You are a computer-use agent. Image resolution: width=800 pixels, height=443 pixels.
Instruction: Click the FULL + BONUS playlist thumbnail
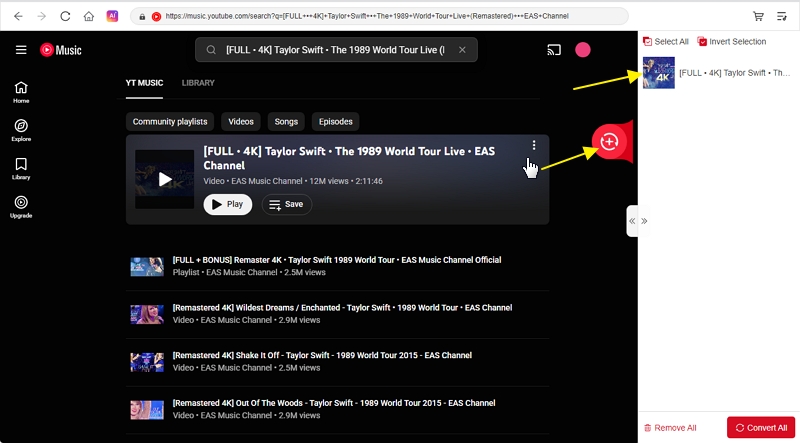[147, 267]
